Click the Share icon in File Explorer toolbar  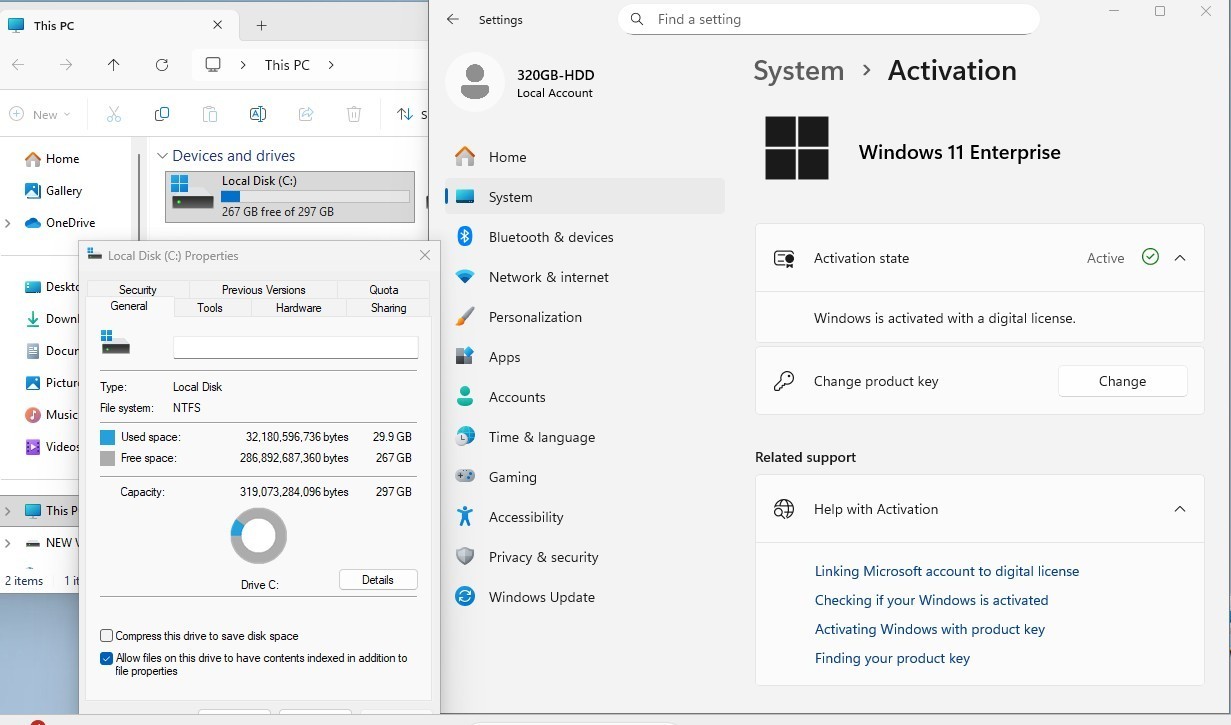tap(306, 115)
